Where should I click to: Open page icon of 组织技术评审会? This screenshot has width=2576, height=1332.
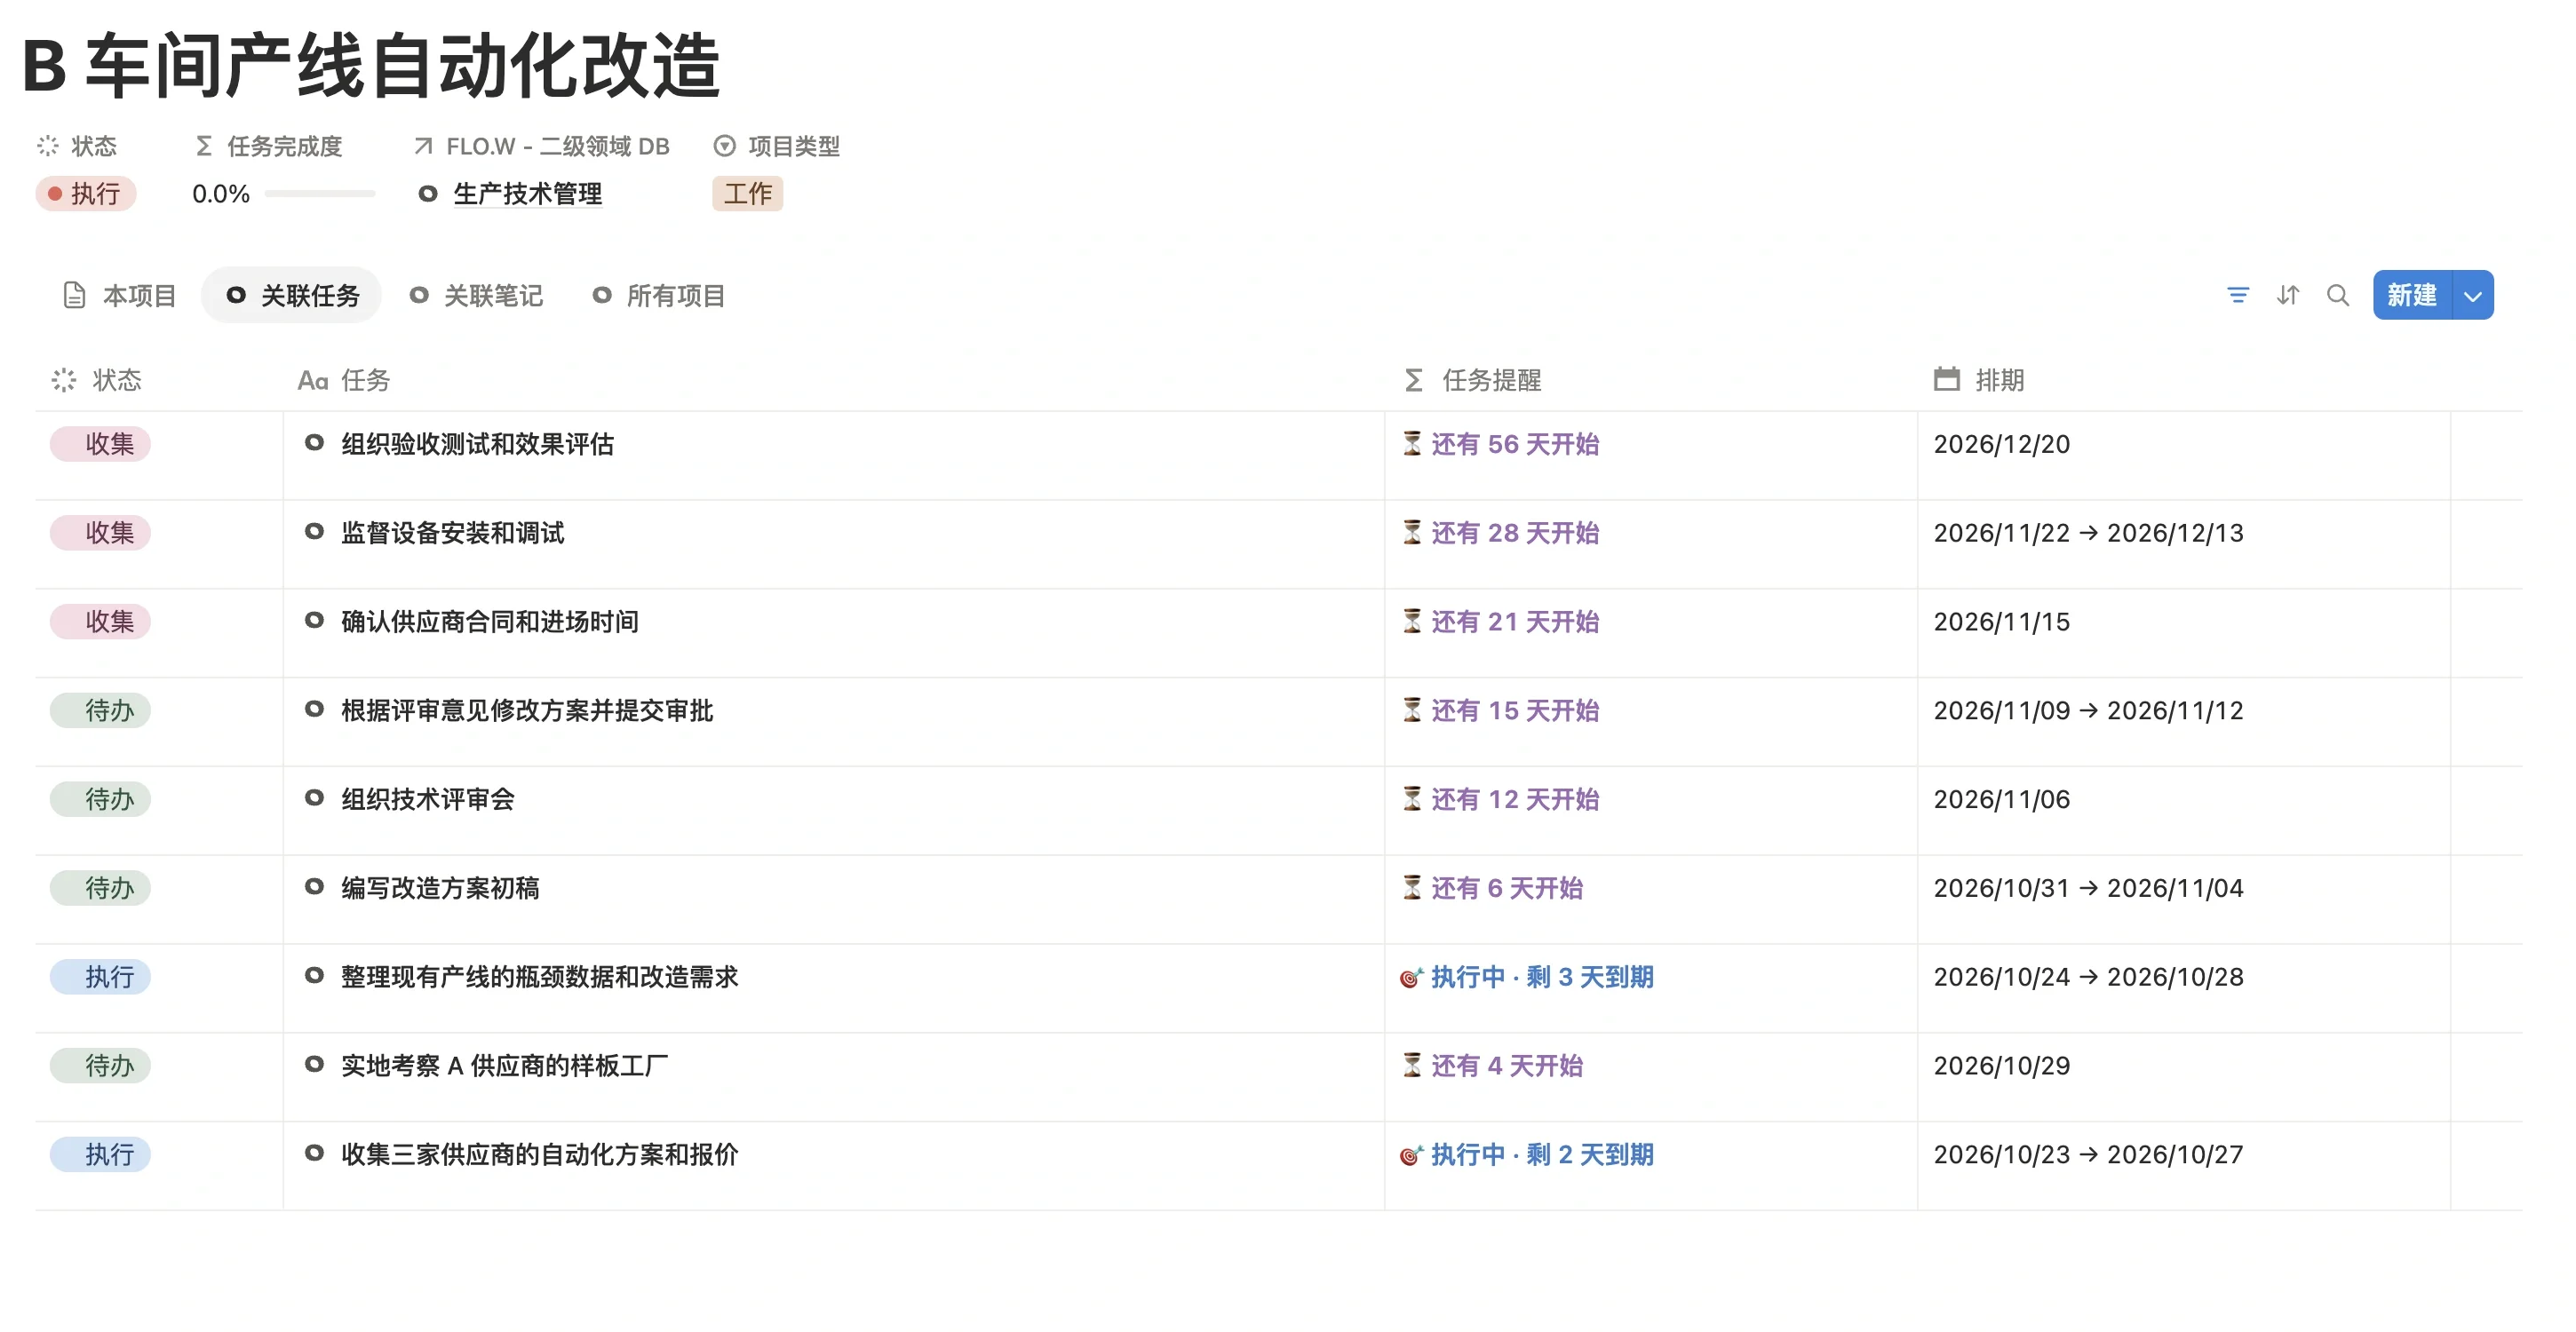(x=314, y=798)
